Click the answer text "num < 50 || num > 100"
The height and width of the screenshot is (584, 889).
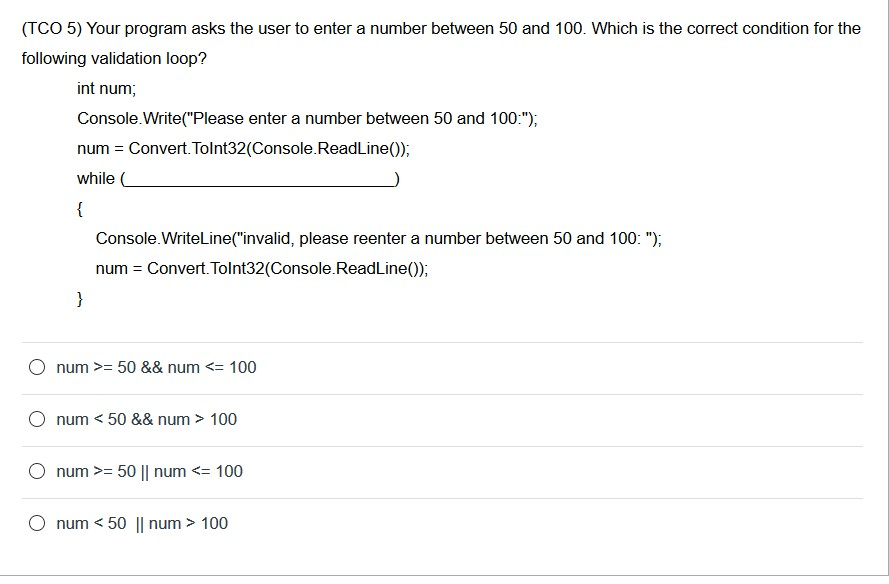pos(143,523)
